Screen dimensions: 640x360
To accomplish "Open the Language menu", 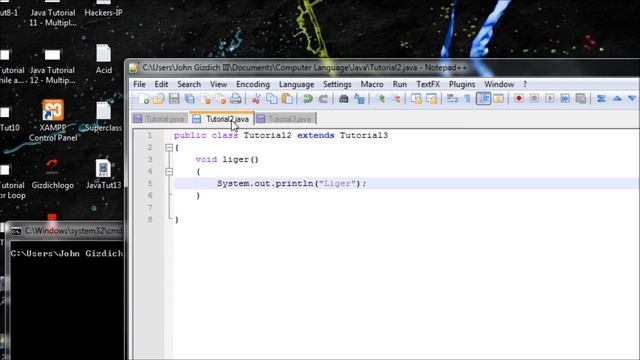I will pos(297,84).
